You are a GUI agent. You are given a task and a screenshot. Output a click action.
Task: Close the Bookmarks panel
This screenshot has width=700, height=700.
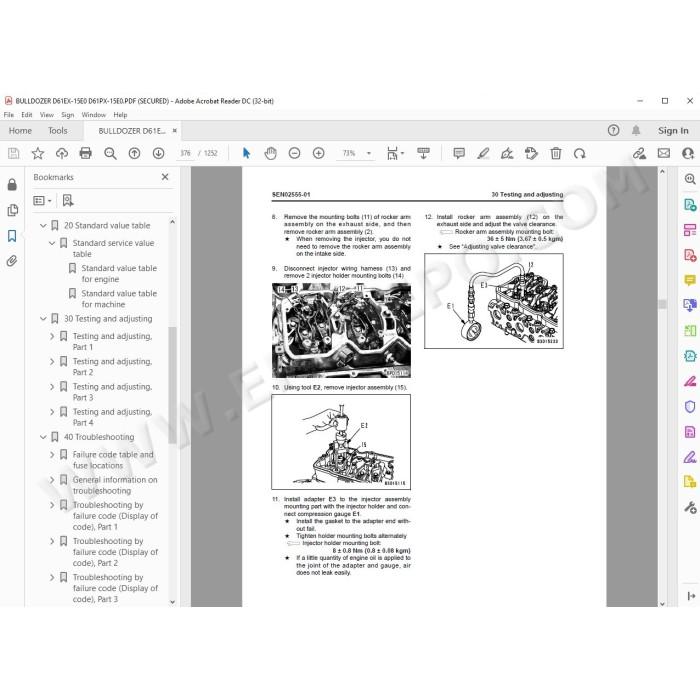165,177
